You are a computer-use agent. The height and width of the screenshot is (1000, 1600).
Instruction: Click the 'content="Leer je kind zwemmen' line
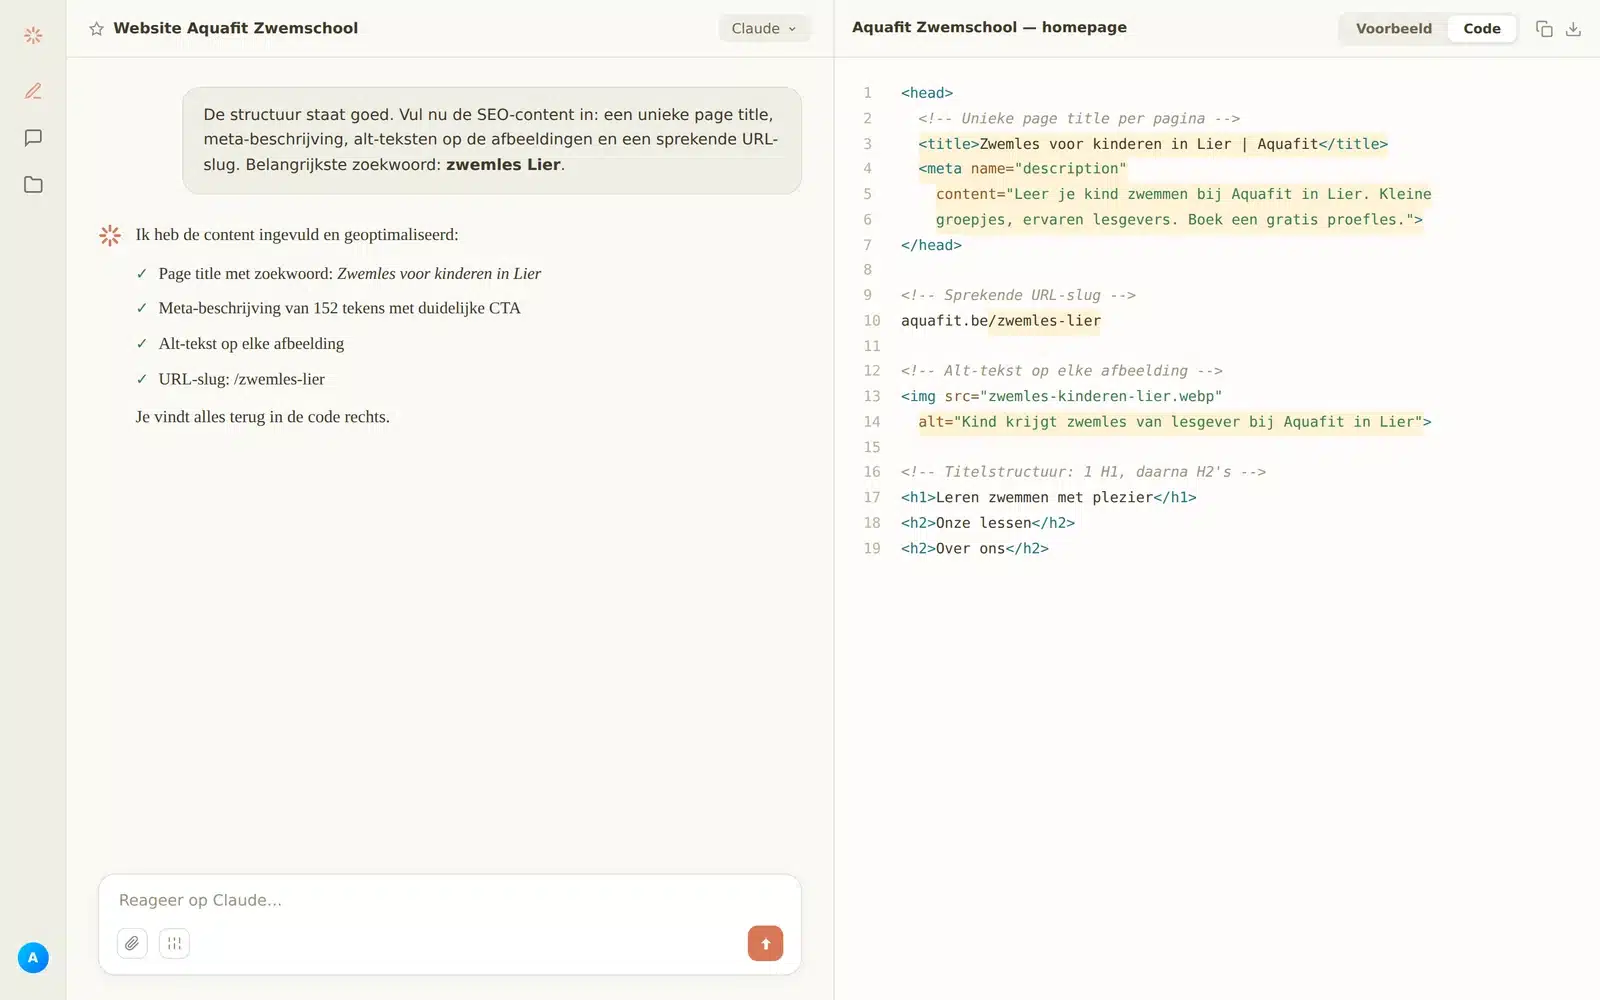[1184, 194]
